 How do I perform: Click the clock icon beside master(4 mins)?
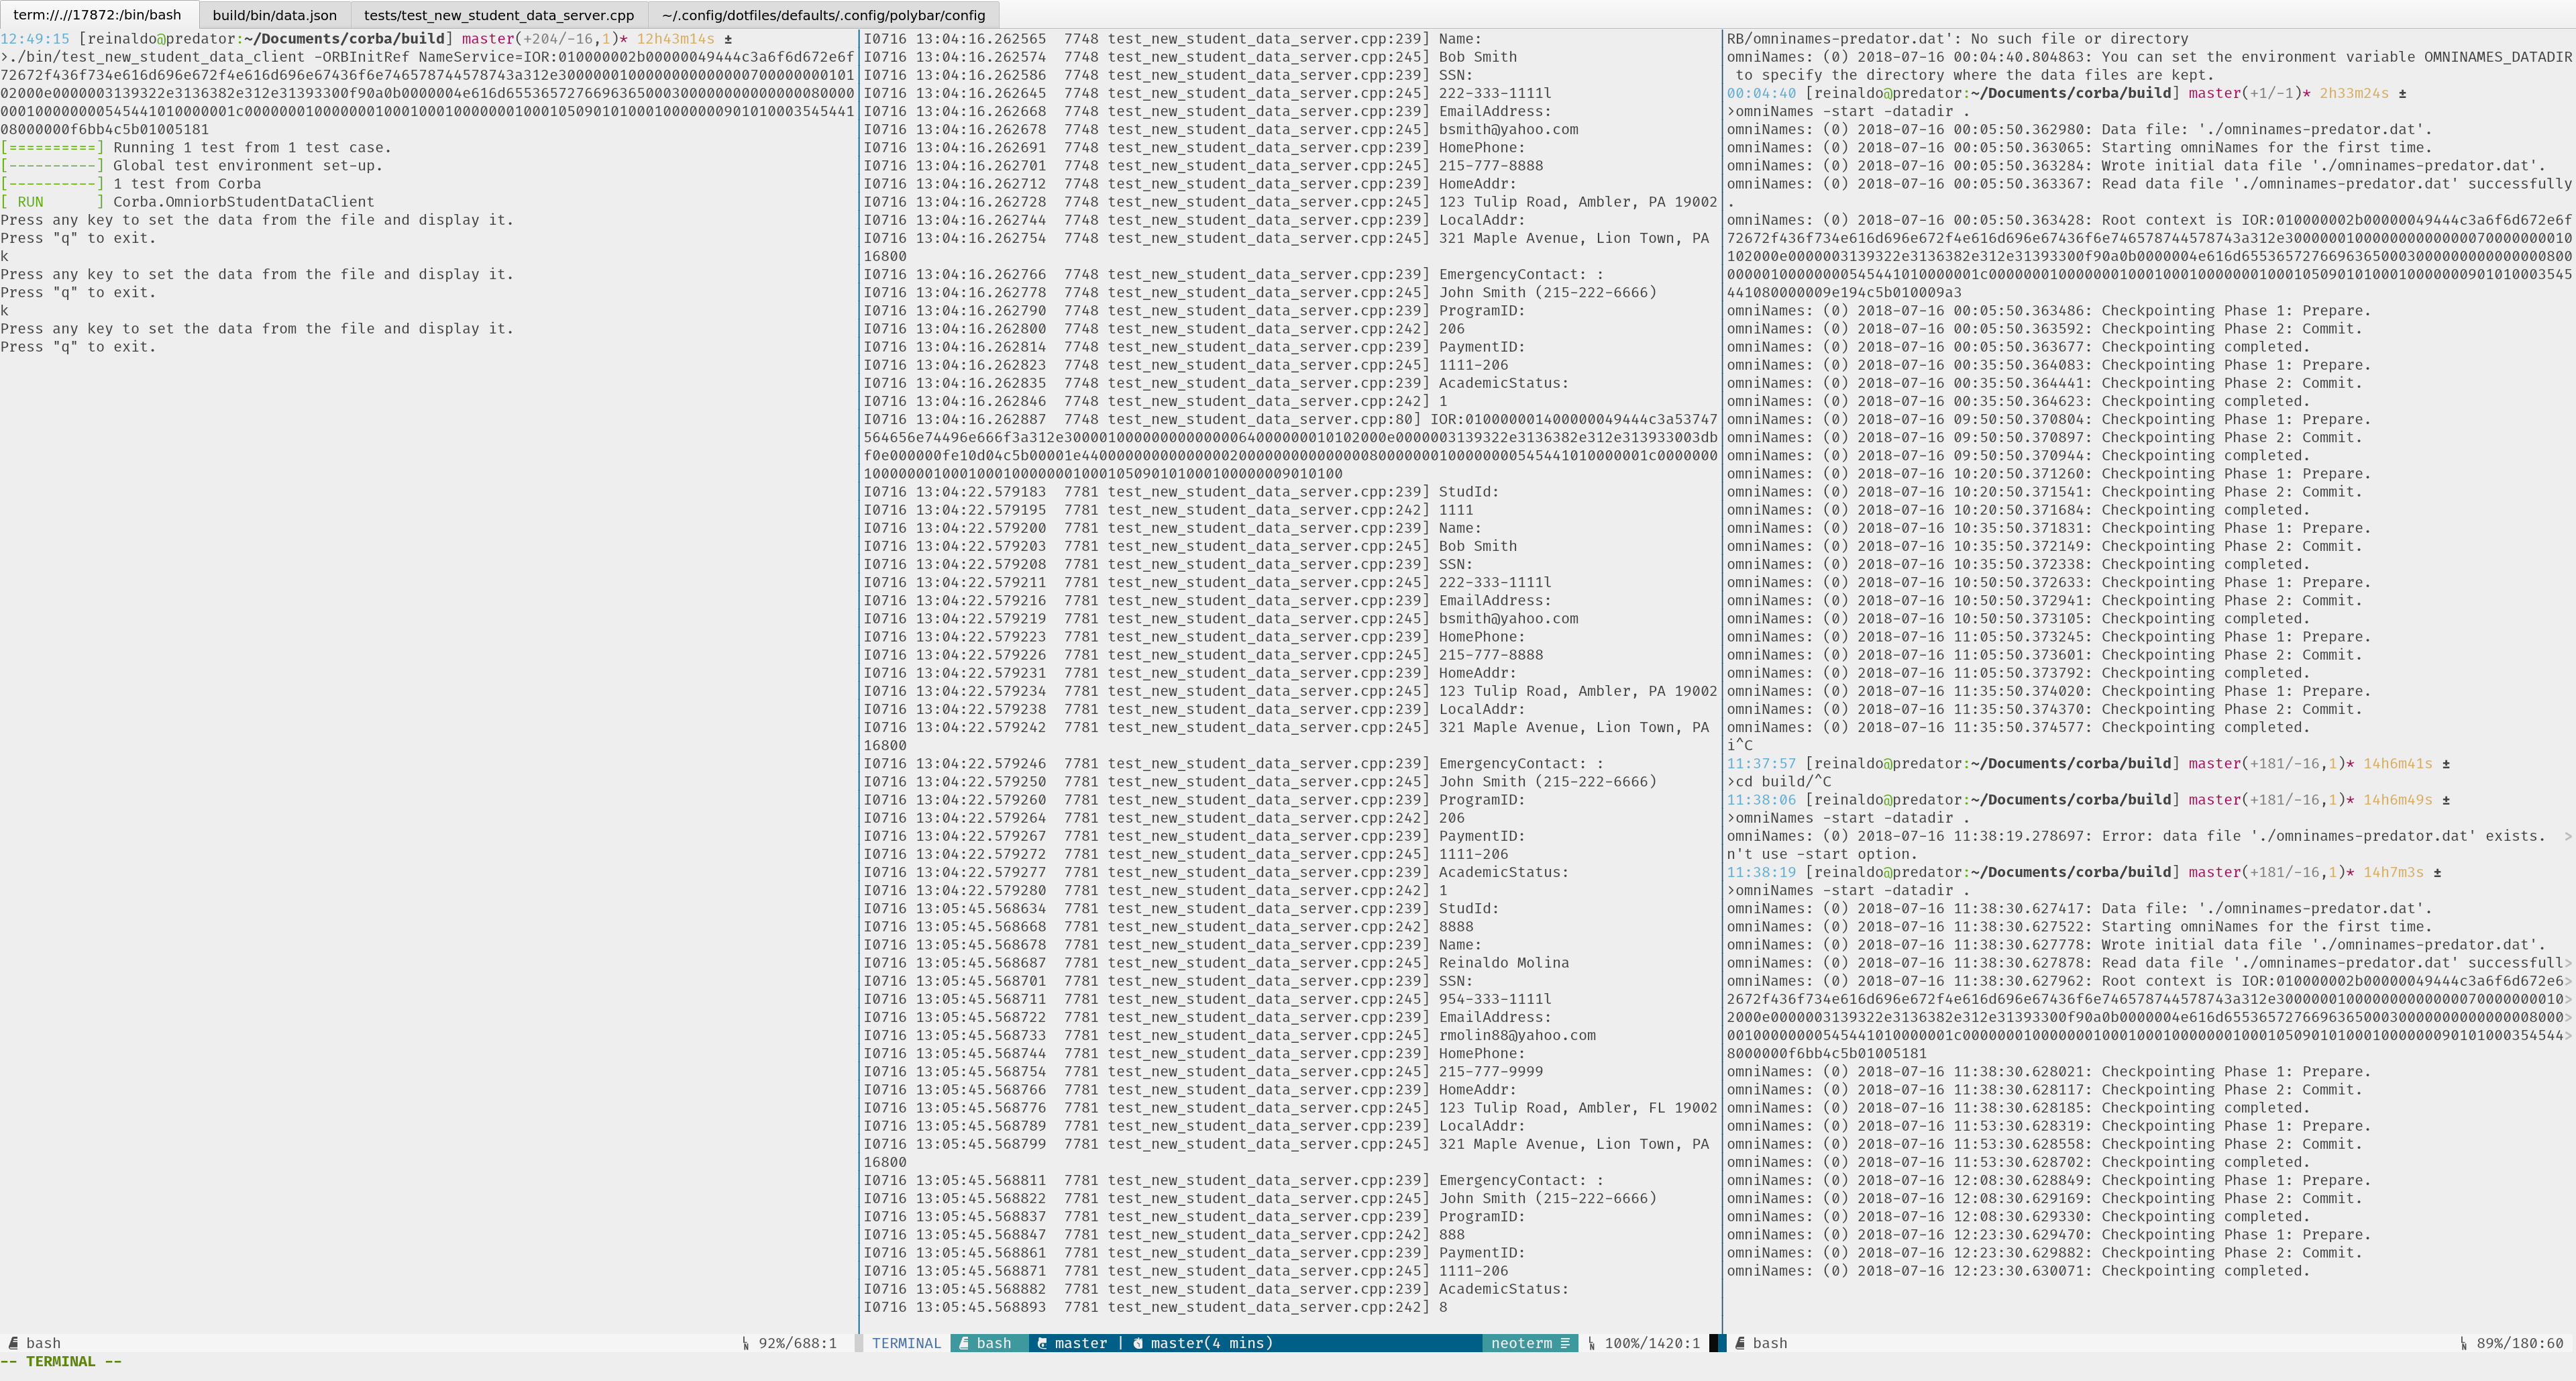point(1138,1343)
